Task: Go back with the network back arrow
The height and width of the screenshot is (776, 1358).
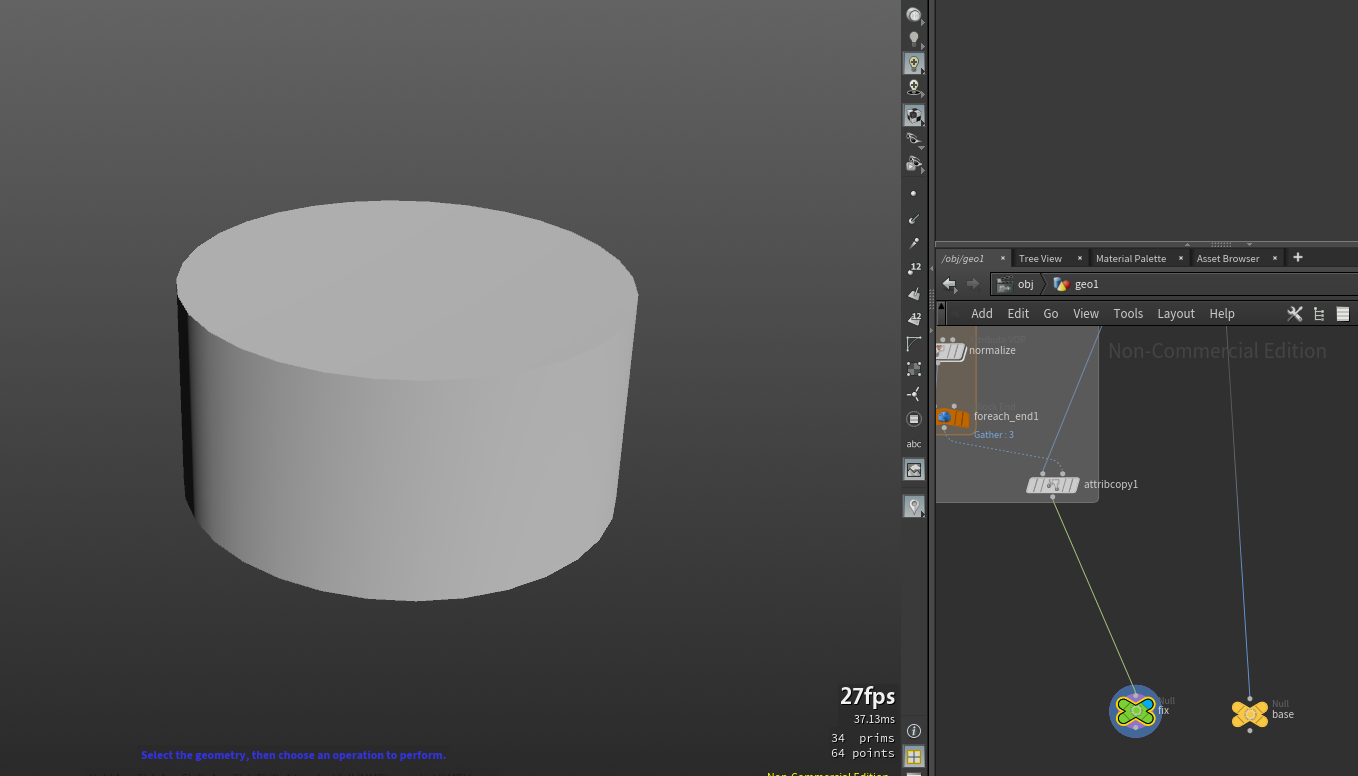Action: 949,284
